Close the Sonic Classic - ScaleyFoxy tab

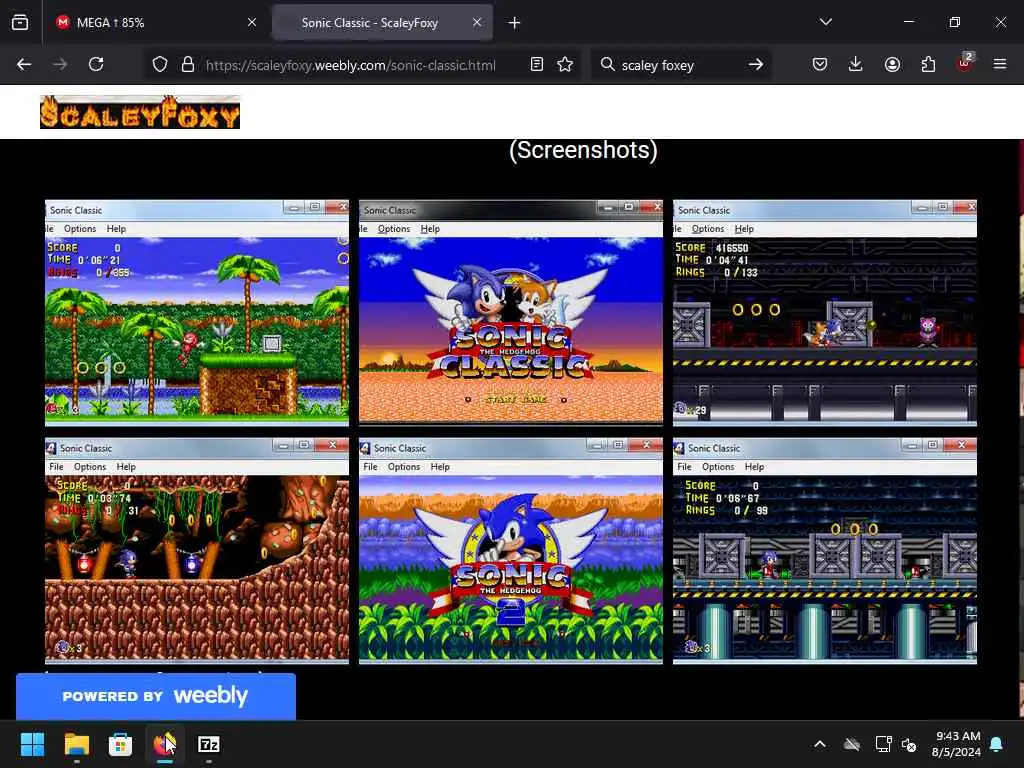(477, 22)
